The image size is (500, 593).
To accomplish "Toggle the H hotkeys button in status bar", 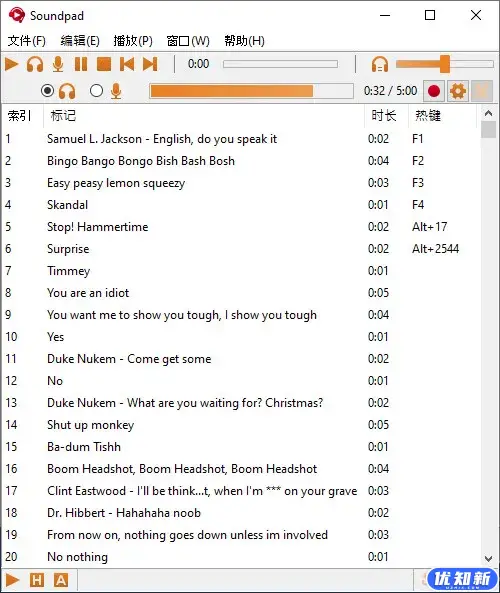I will [x=37, y=580].
